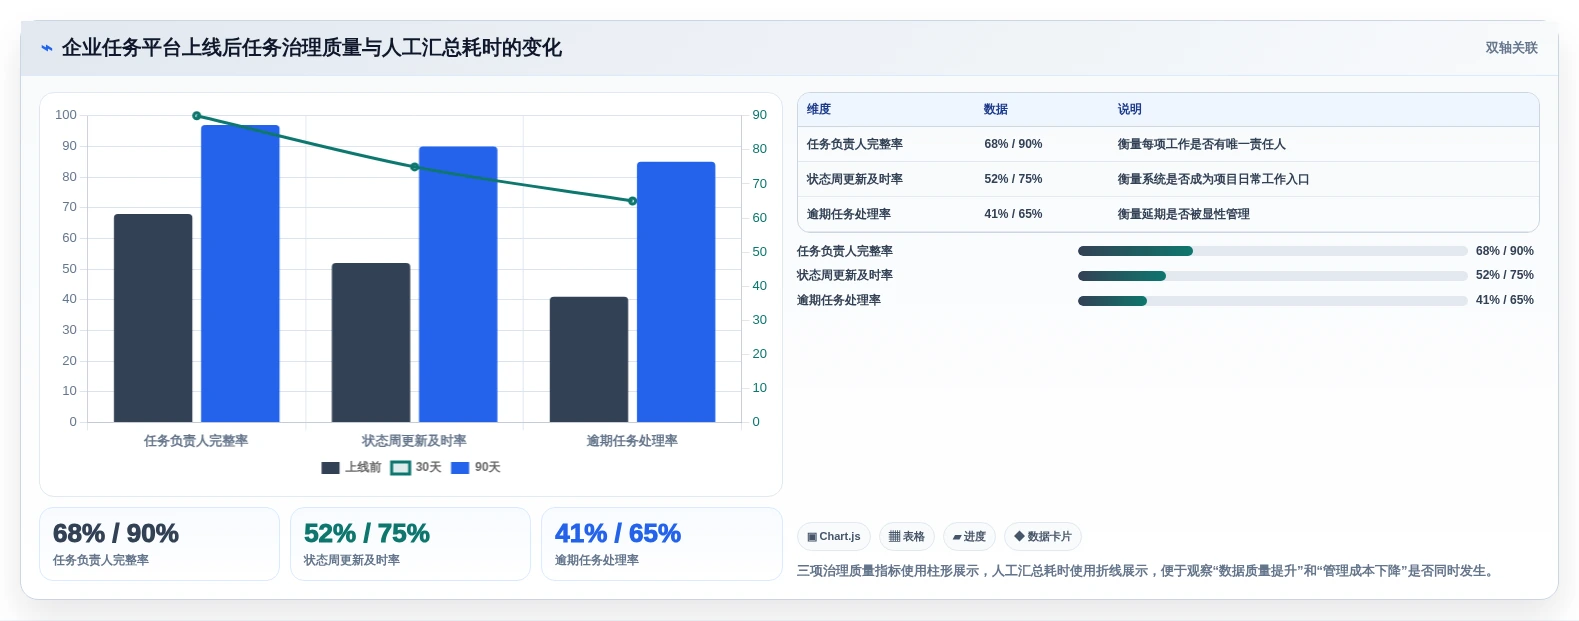Viewport: 1579px width, 621px height.
Task: Click the blue bar for 状态周更新及时率
Action: (x=458, y=284)
